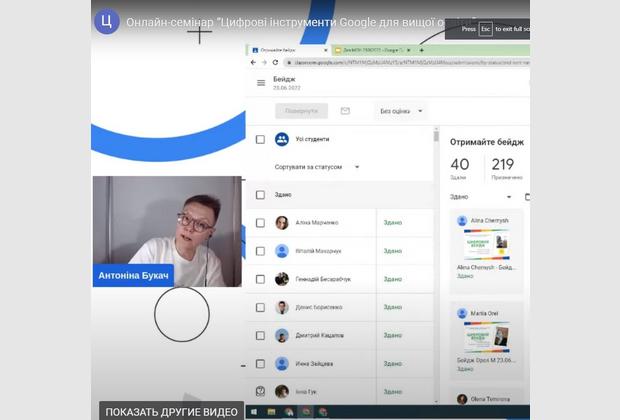620x420 pixels.
Task: Open a new browser tab with plus
Action: click(421, 49)
